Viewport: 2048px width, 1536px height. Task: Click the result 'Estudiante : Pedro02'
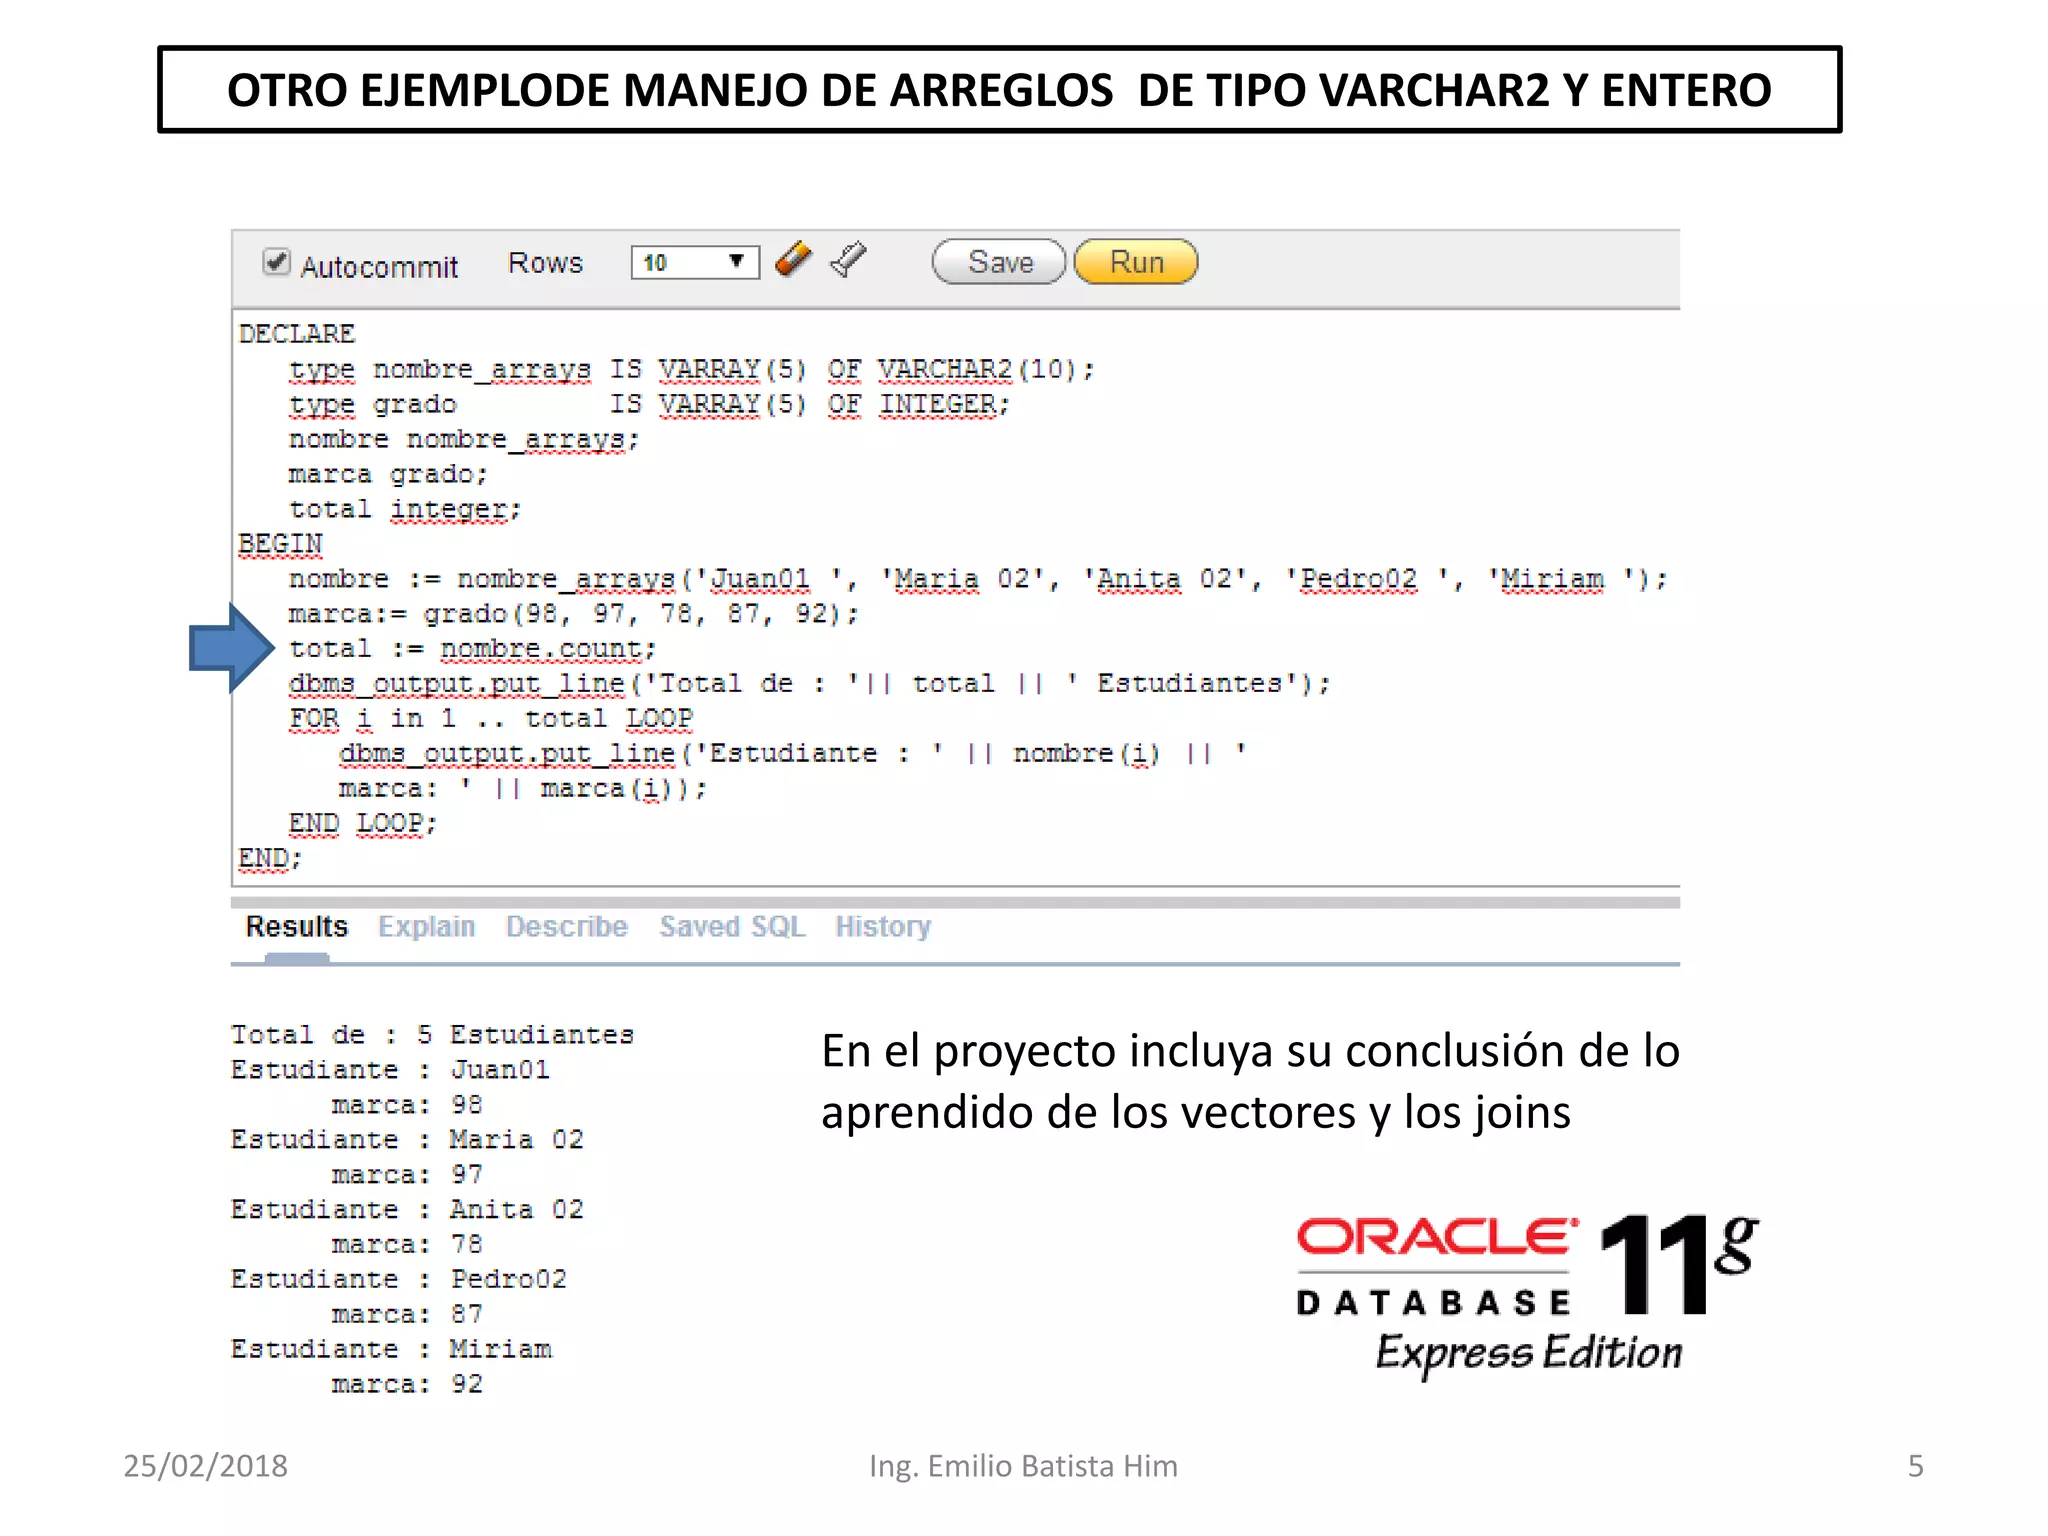point(399,1279)
